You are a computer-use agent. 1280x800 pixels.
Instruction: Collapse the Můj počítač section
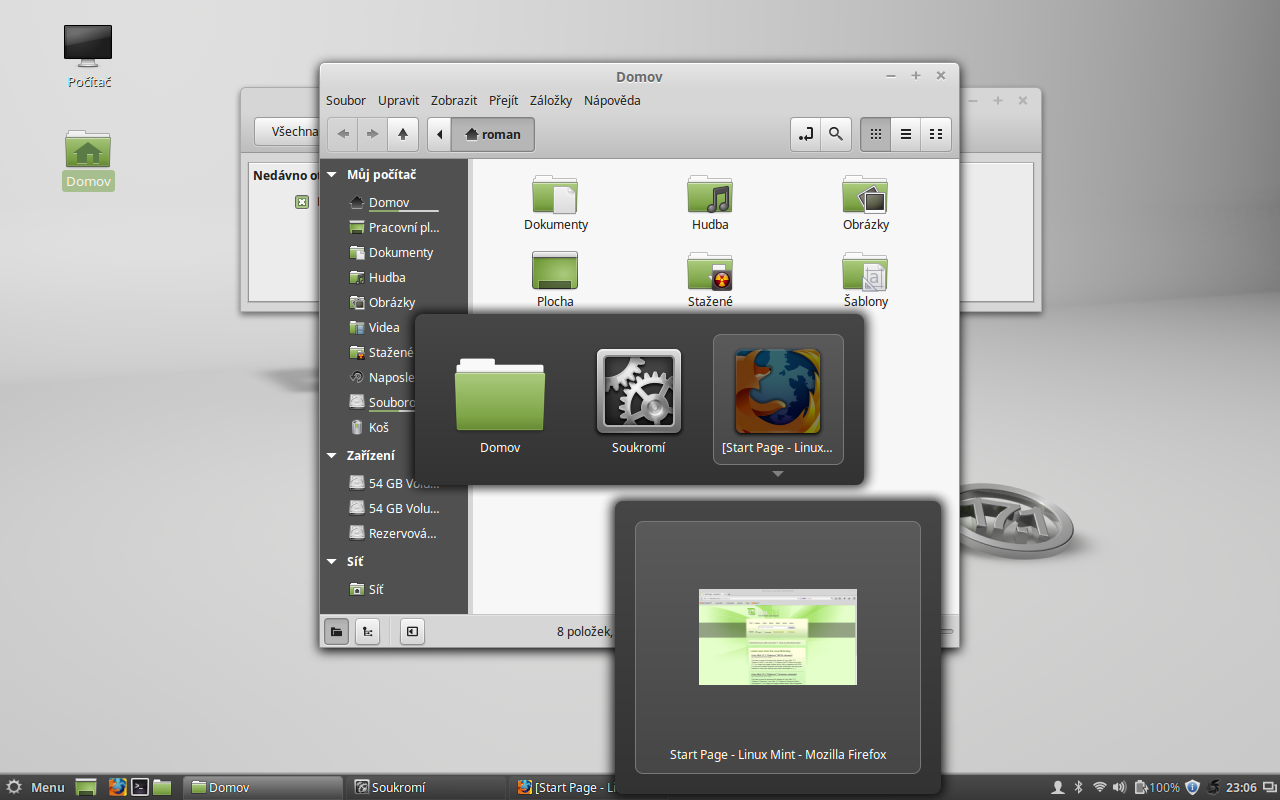tap(331, 174)
